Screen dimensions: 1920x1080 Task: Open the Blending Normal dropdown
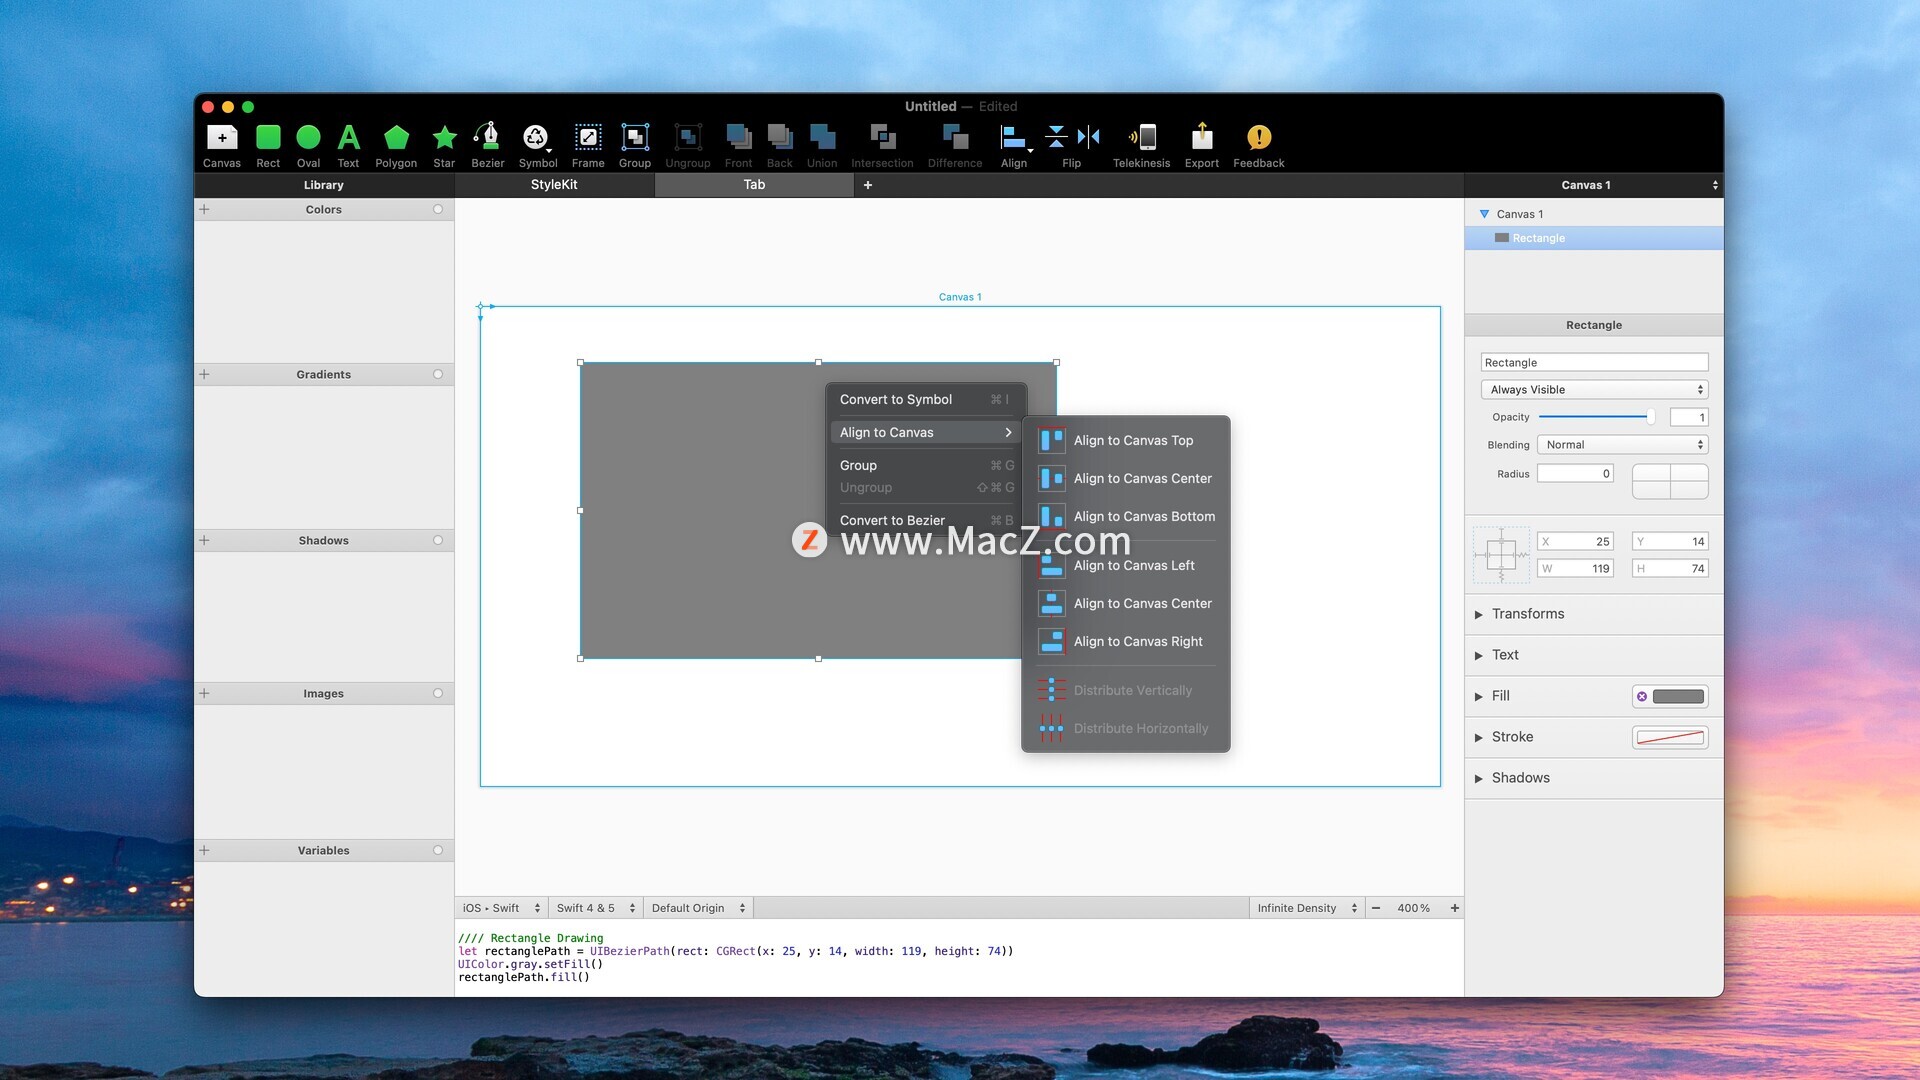(x=1622, y=444)
